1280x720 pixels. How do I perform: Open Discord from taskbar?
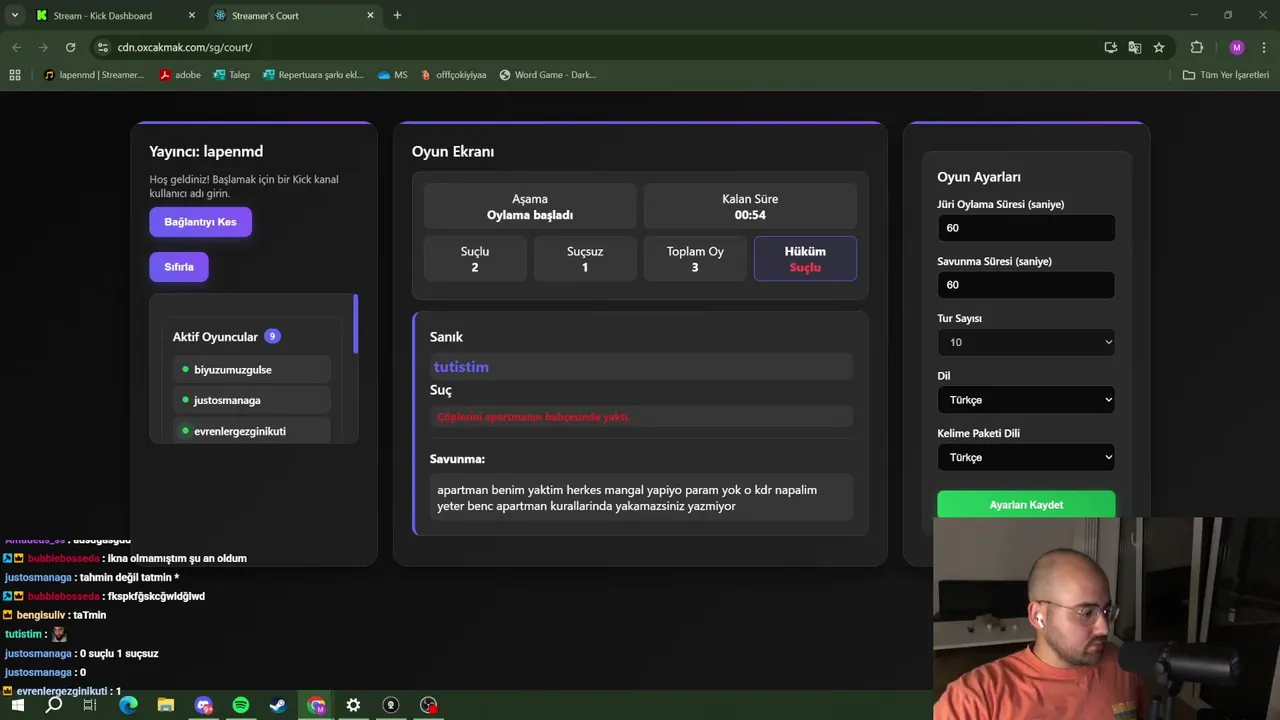204,705
